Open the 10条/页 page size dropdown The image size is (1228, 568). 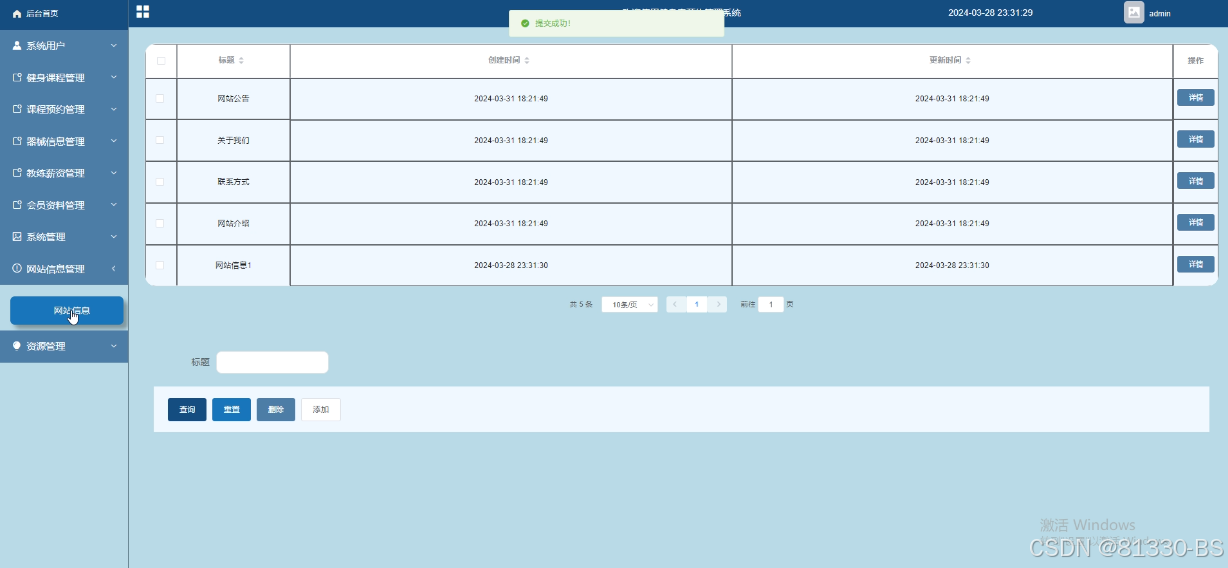(x=630, y=304)
